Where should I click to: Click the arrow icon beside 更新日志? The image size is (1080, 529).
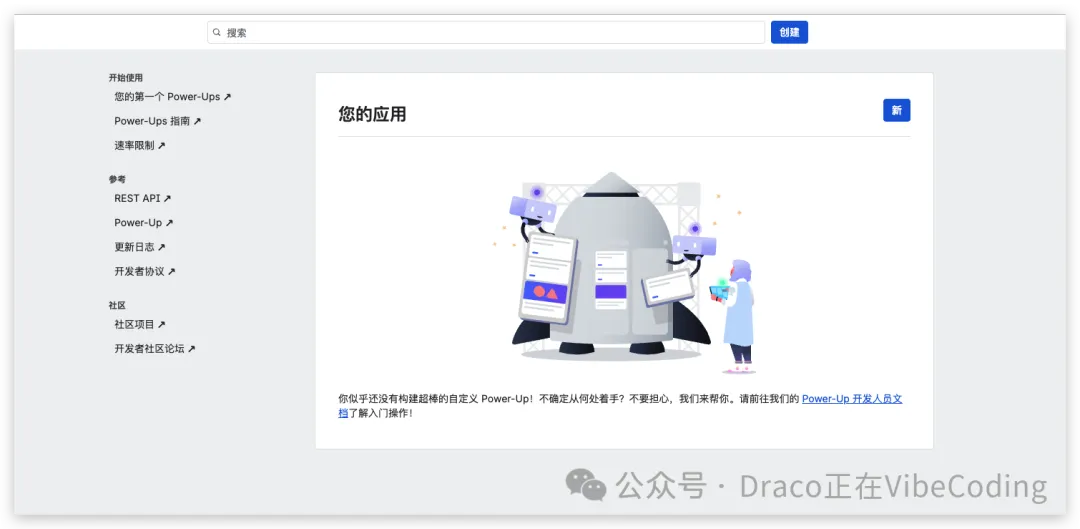click(x=162, y=247)
